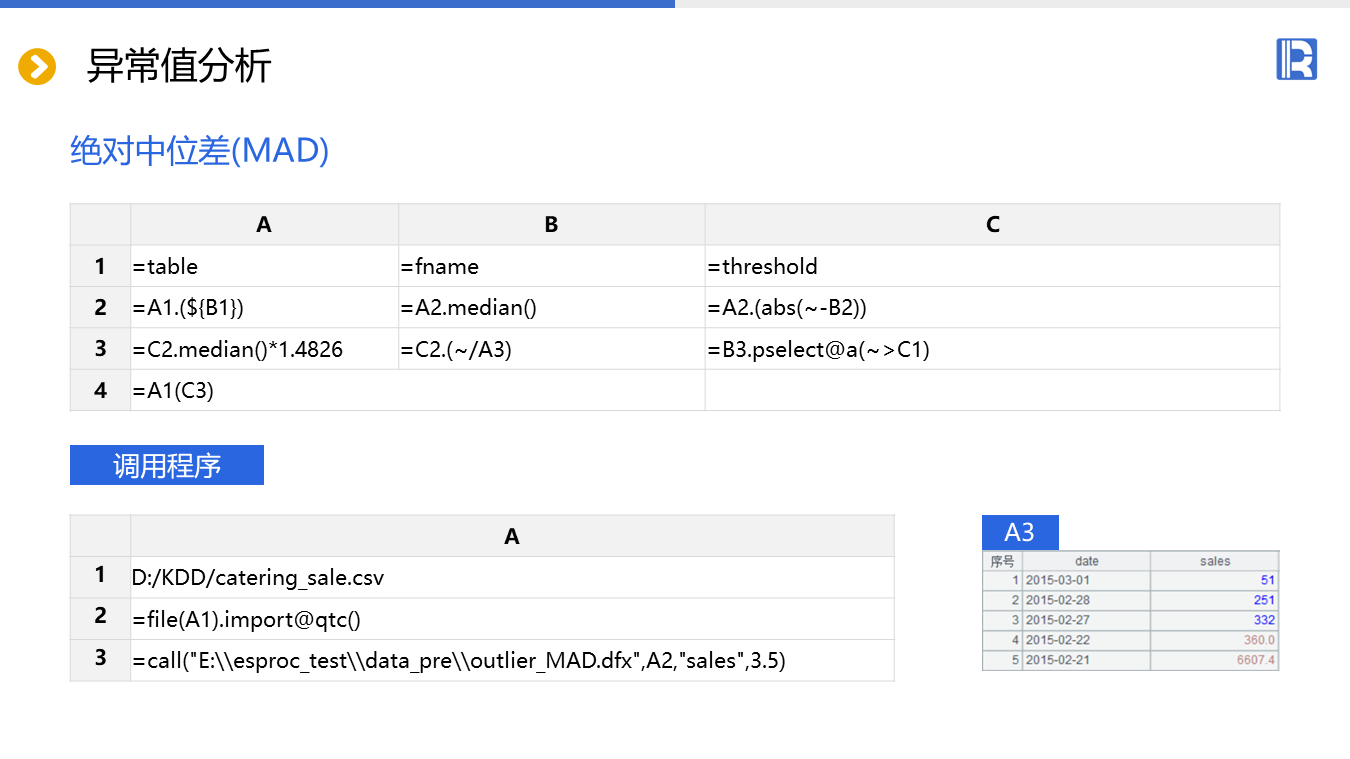Click the blue R logo icon
This screenshot has width=1350, height=759.
1296,60
